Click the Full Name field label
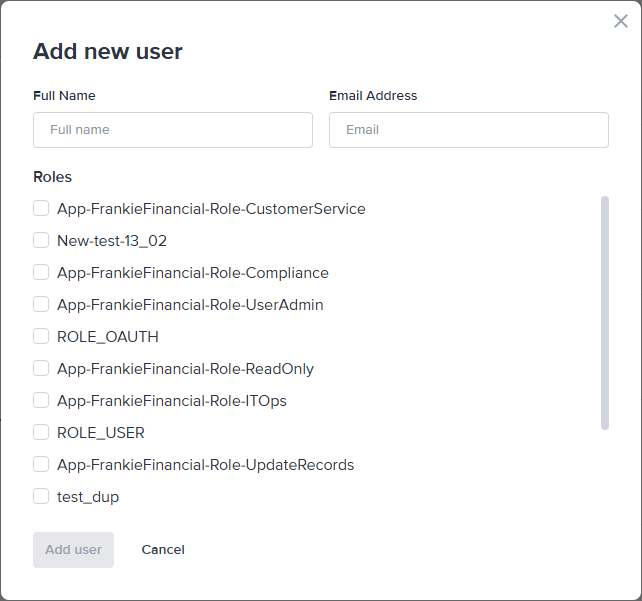This screenshot has width=642, height=601. coord(64,96)
